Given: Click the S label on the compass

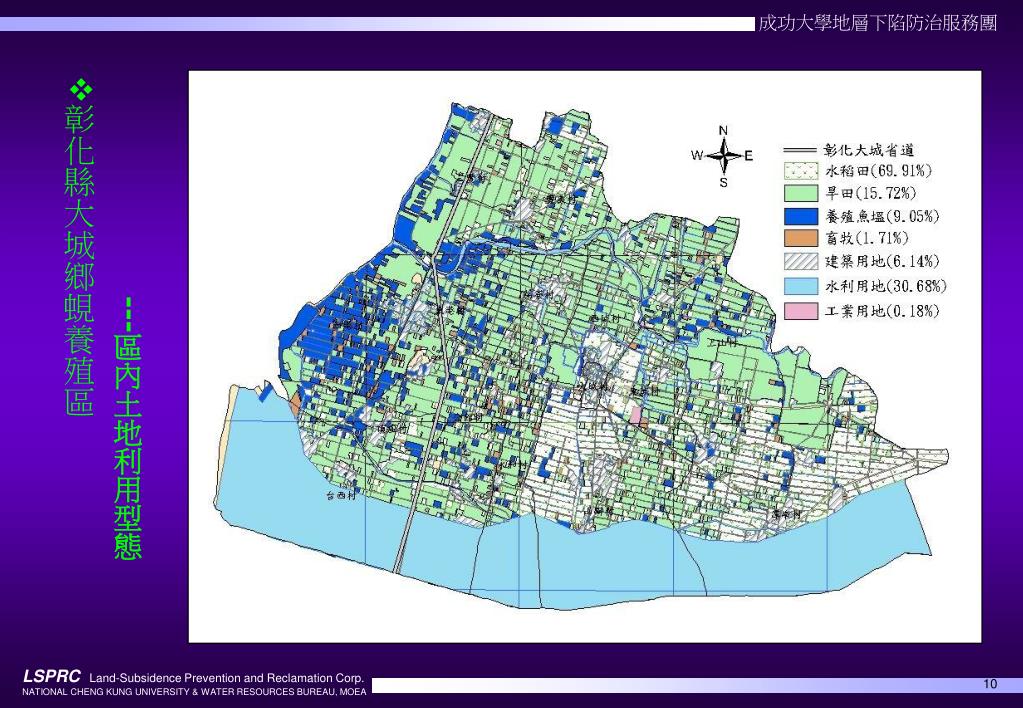Looking at the screenshot, I should click(724, 183).
